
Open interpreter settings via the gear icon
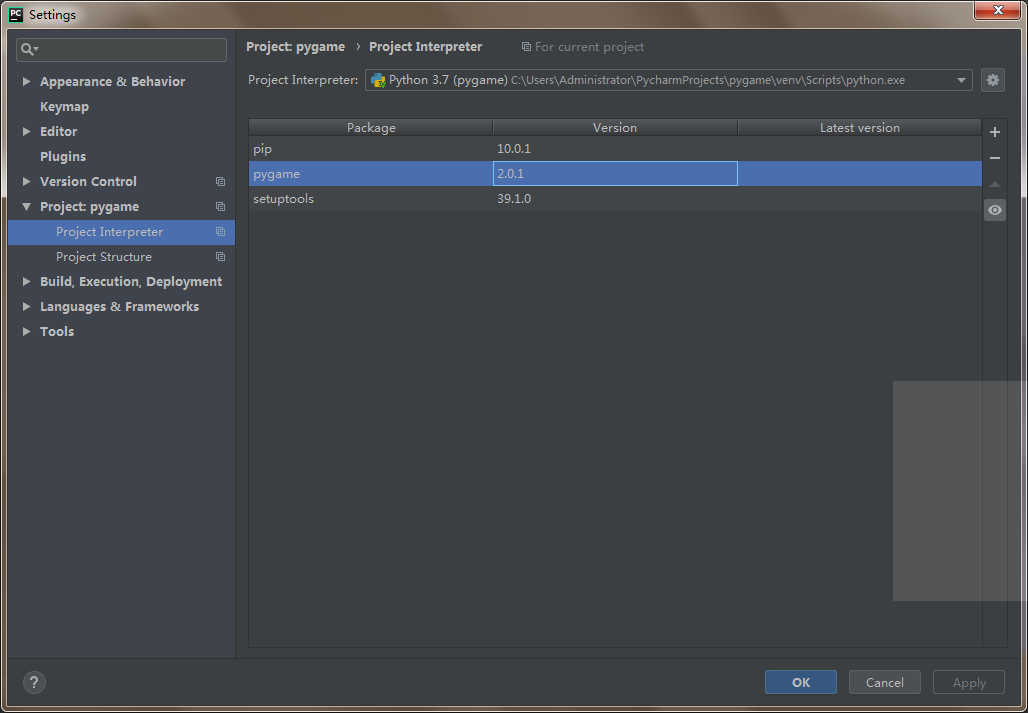point(992,80)
